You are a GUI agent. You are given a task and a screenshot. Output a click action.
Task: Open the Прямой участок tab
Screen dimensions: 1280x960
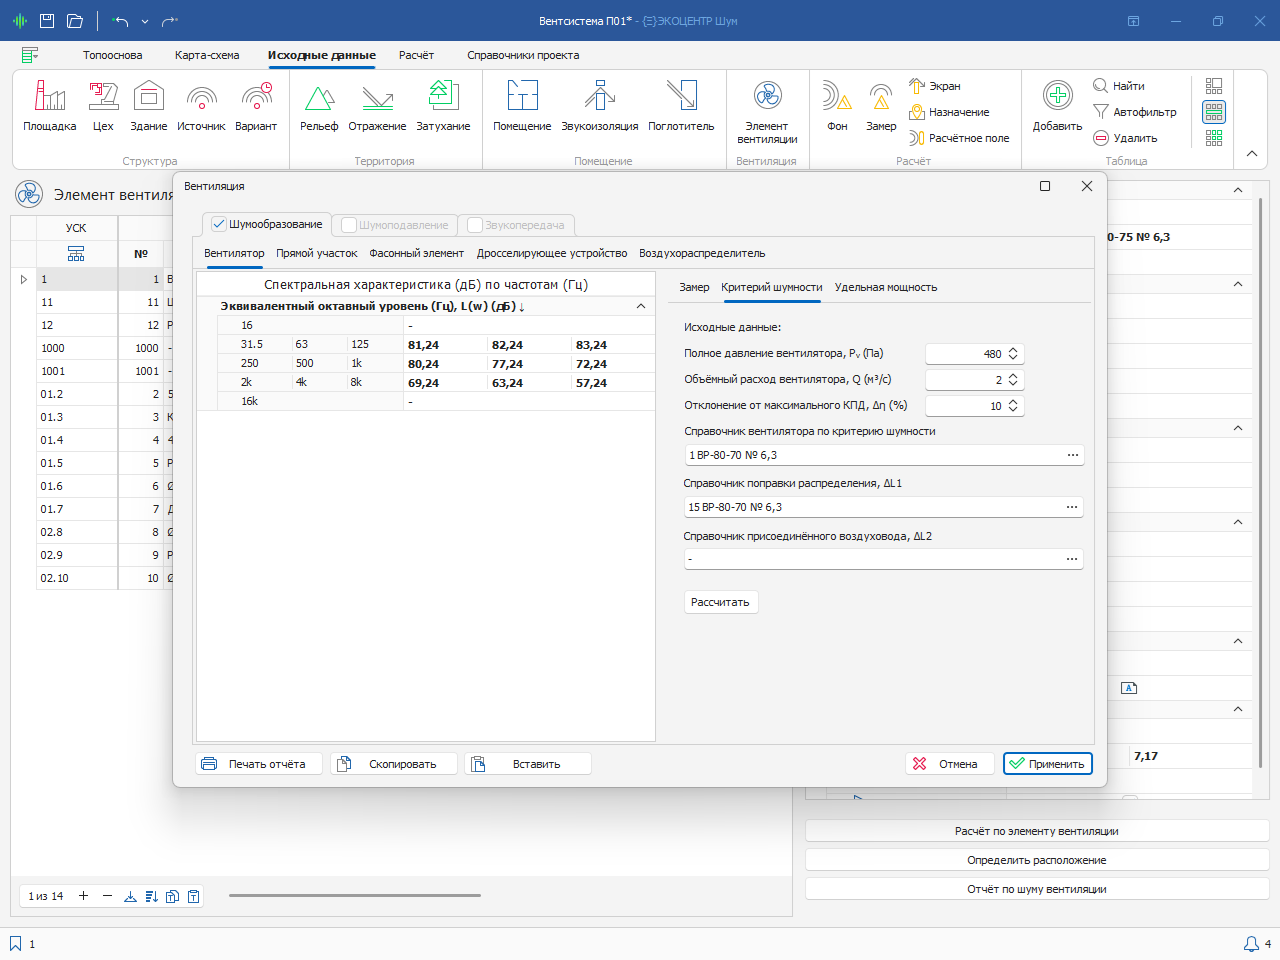pyautogui.click(x=316, y=254)
